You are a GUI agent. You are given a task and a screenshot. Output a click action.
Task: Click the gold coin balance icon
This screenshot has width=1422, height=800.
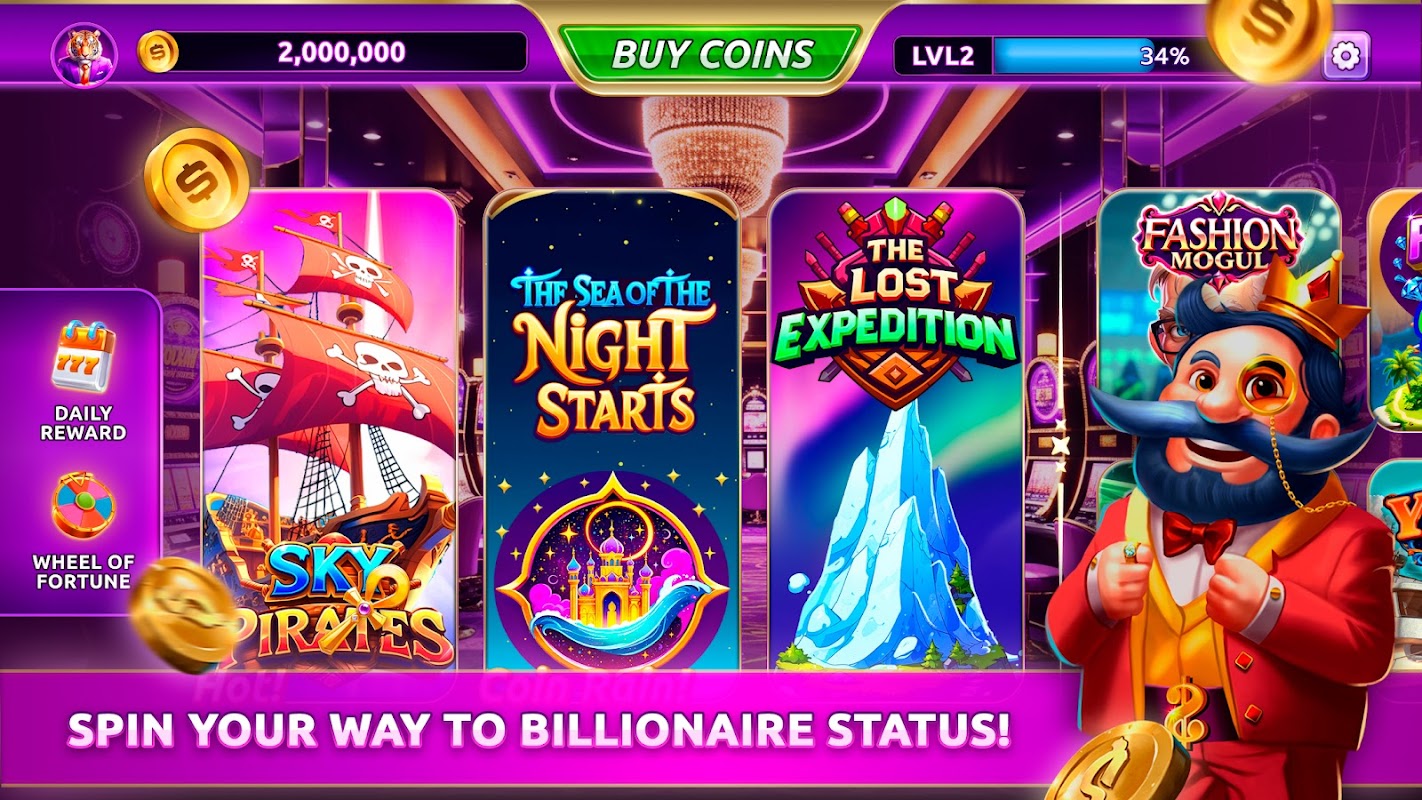157,52
